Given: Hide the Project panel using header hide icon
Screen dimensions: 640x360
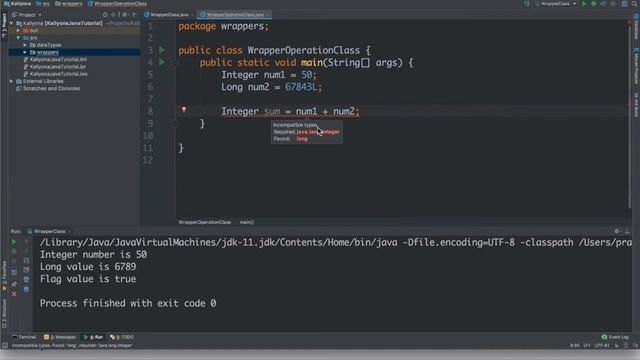Looking at the screenshot, I should coord(134,15).
